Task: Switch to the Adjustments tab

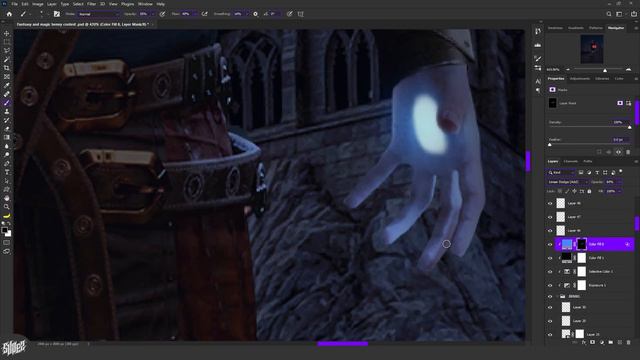Action: (x=580, y=79)
